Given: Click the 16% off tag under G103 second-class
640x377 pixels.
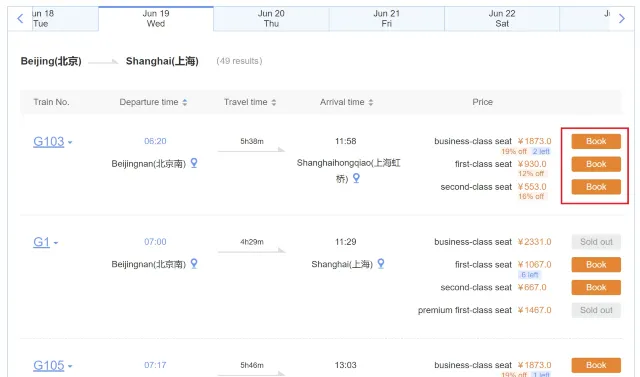Looking at the screenshot, I should click(x=531, y=197).
